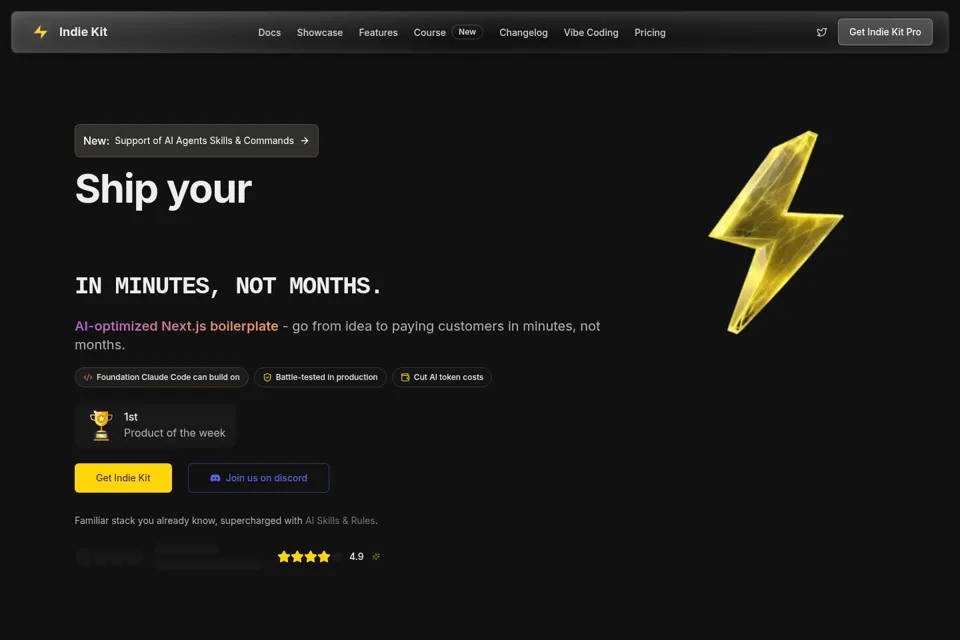Open the Vibe Coding nav link
This screenshot has width=960, height=640.
(591, 32)
